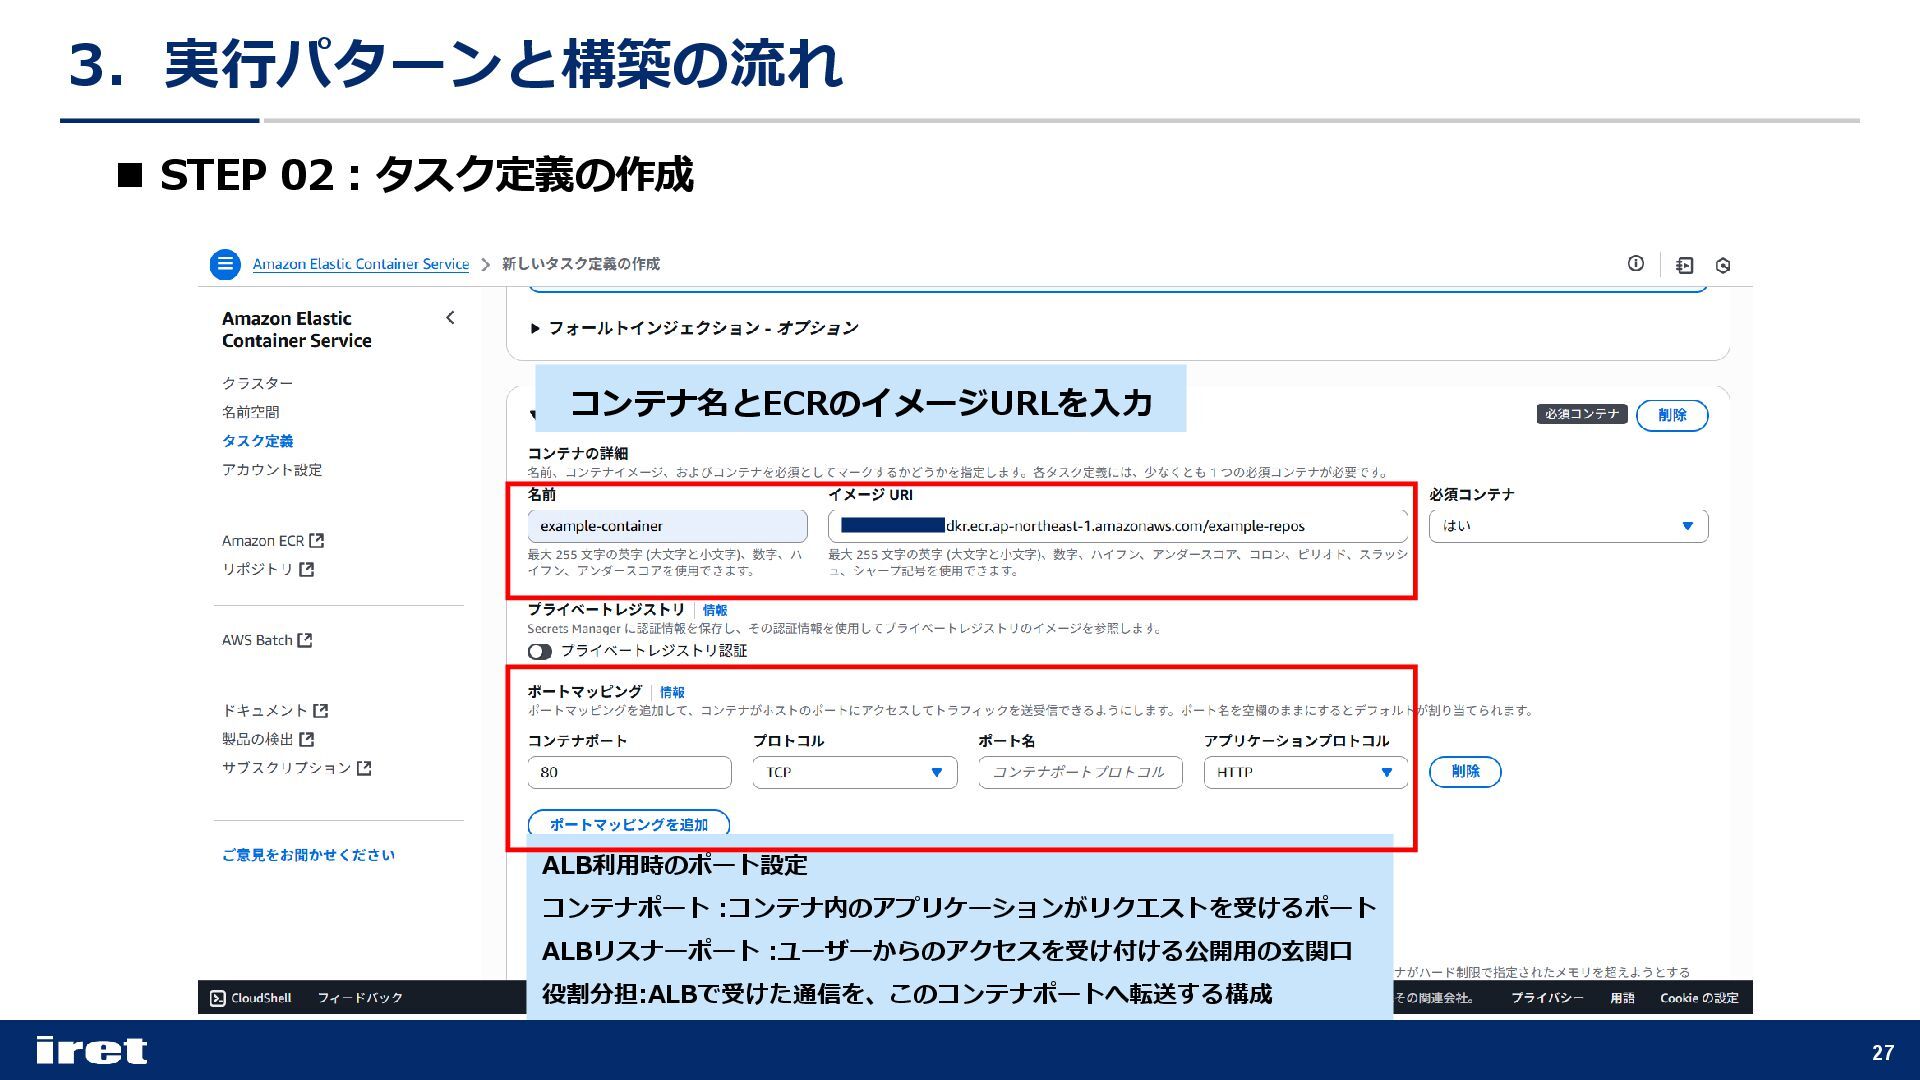This screenshot has width=1920, height=1080.
Task: Click 削除 button next to 必須コンテナ badge
Action: [1672, 415]
